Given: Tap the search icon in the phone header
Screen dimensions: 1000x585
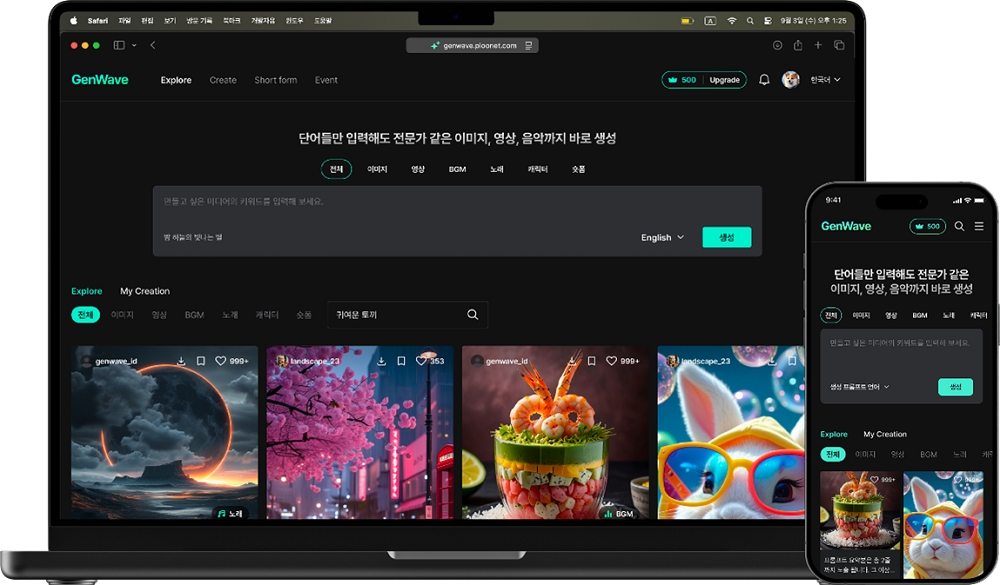Looking at the screenshot, I should click(959, 226).
